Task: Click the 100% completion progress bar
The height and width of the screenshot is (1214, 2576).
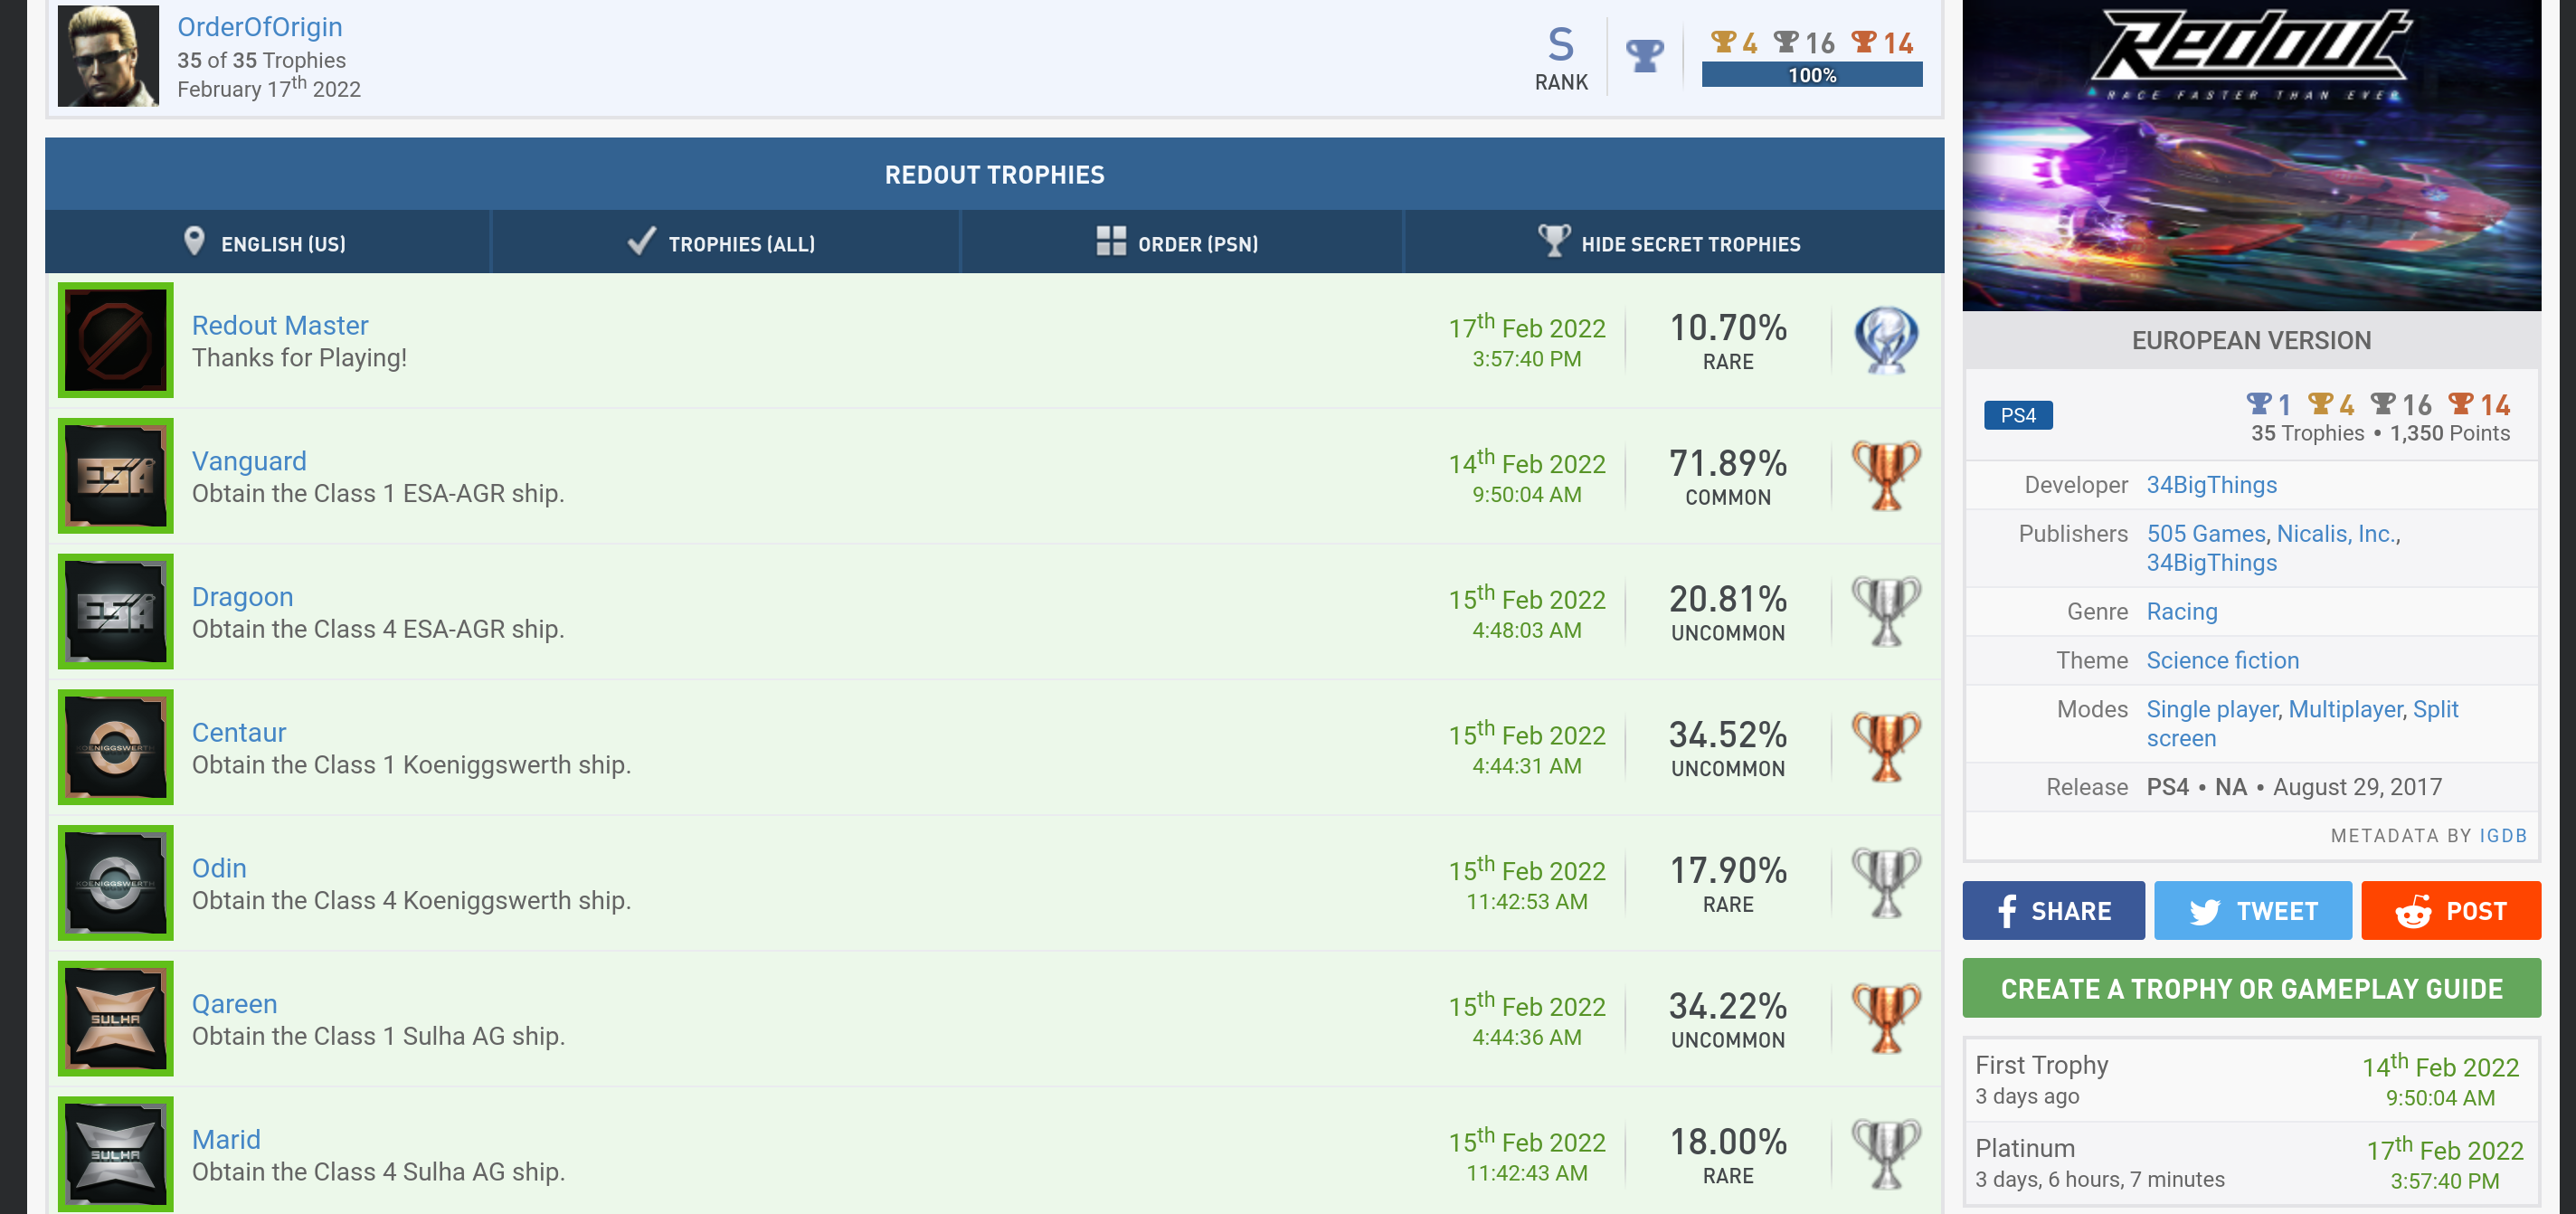Action: coord(1811,75)
